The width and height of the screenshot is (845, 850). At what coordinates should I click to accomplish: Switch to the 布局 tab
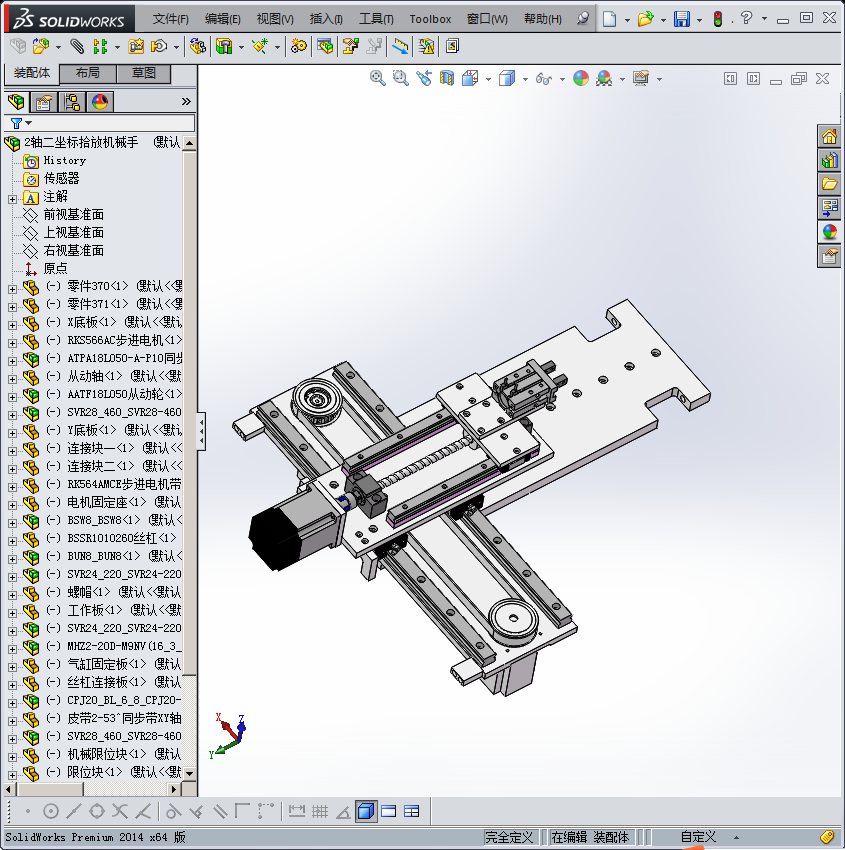[x=87, y=73]
